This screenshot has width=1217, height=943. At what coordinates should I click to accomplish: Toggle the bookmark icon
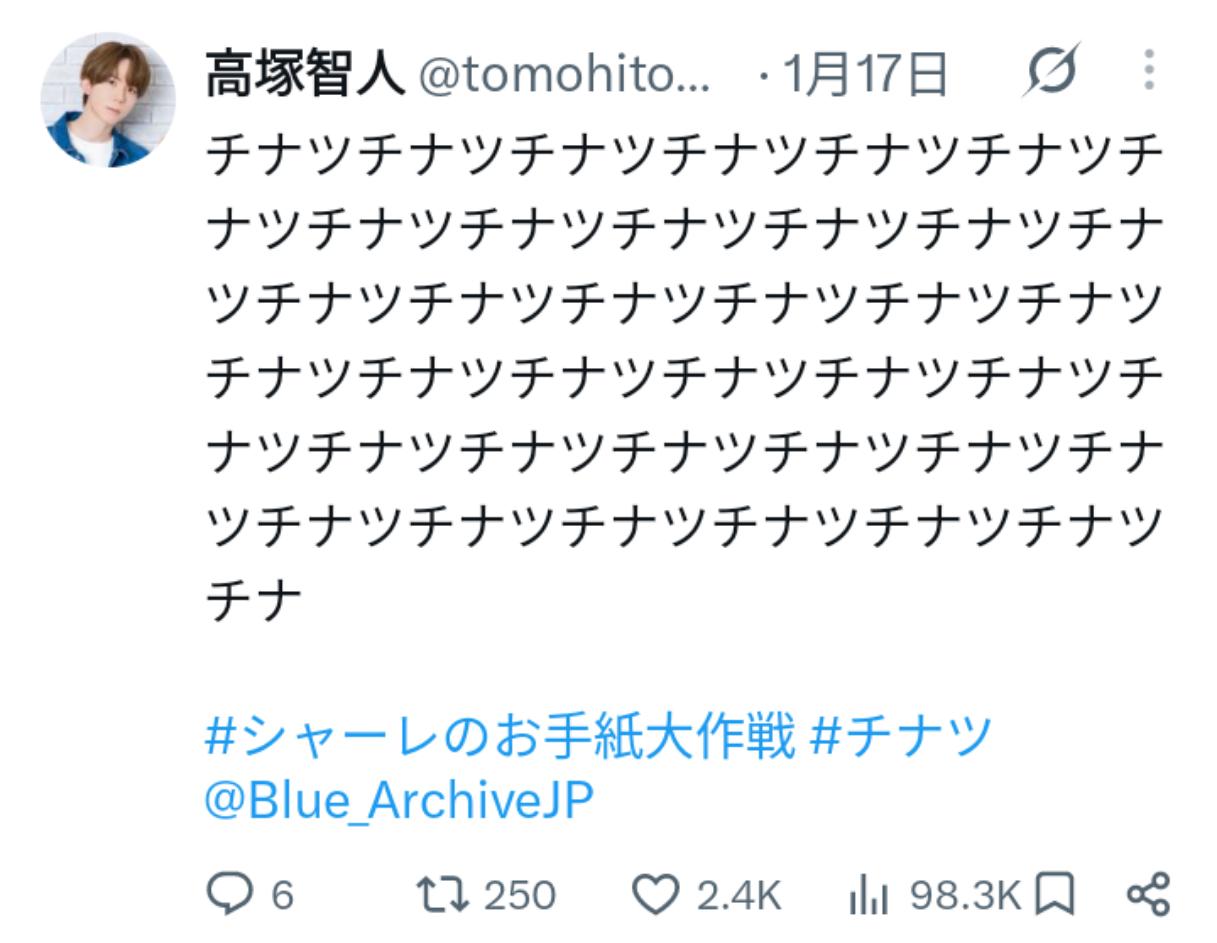click(x=1054, y=893)
